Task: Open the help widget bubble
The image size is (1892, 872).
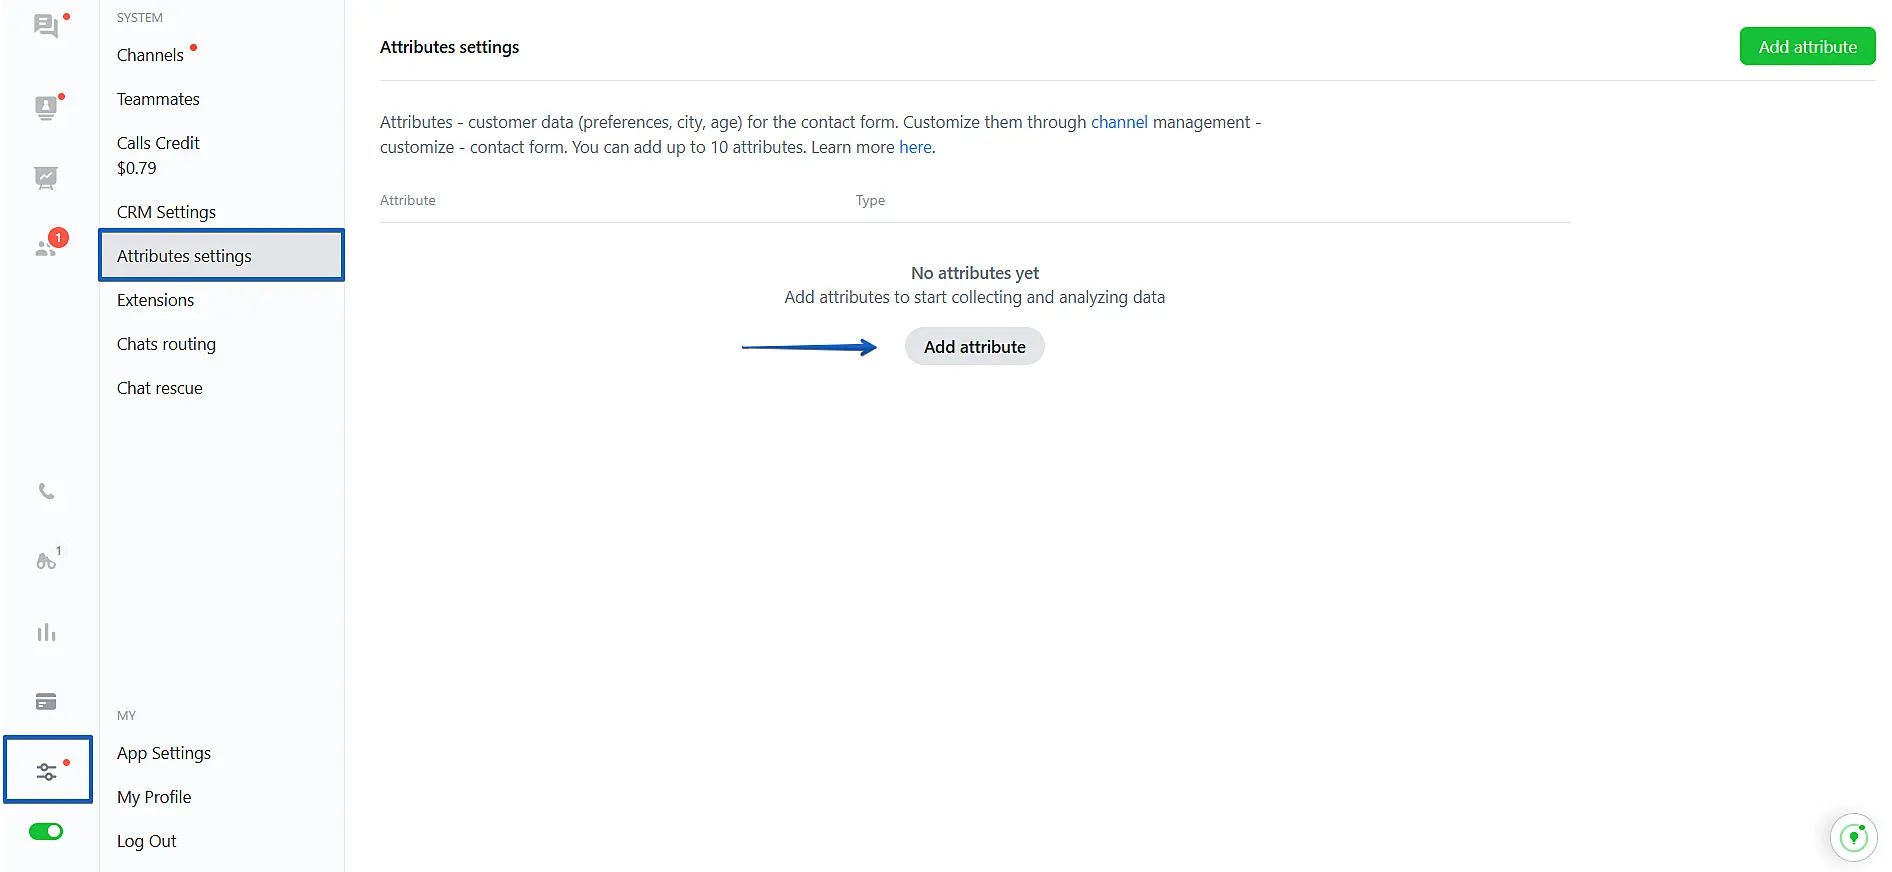Action: (x=1853, y=838)
